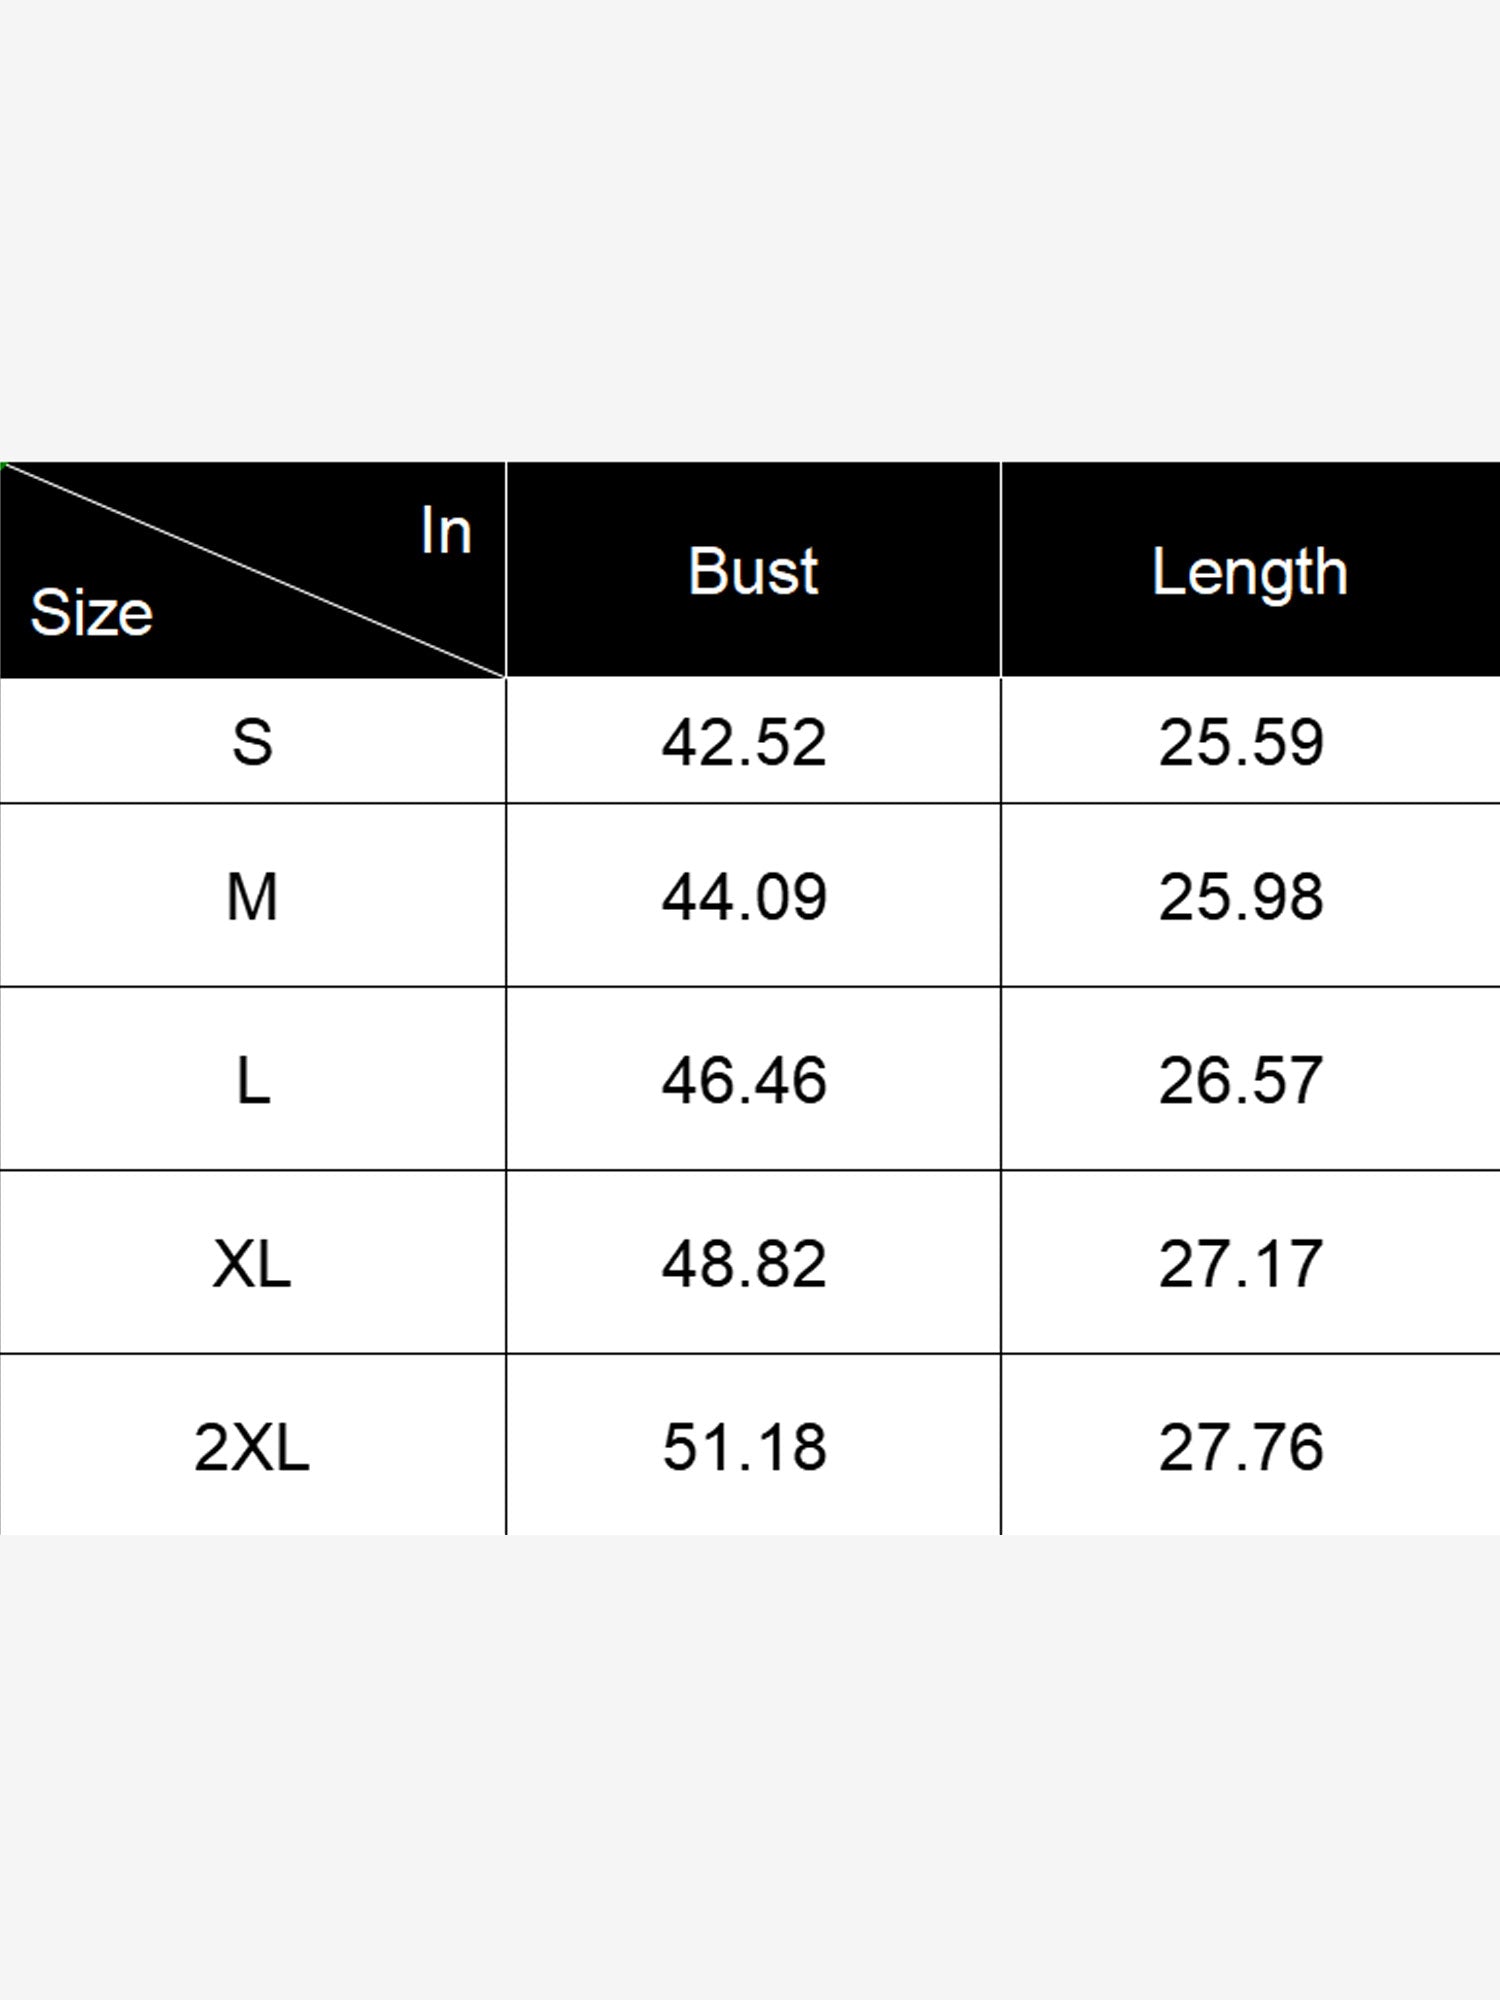Click the diagonal divider in header cell
The width and height of the screenshot is (1500, 2000).
coord(253,570)
